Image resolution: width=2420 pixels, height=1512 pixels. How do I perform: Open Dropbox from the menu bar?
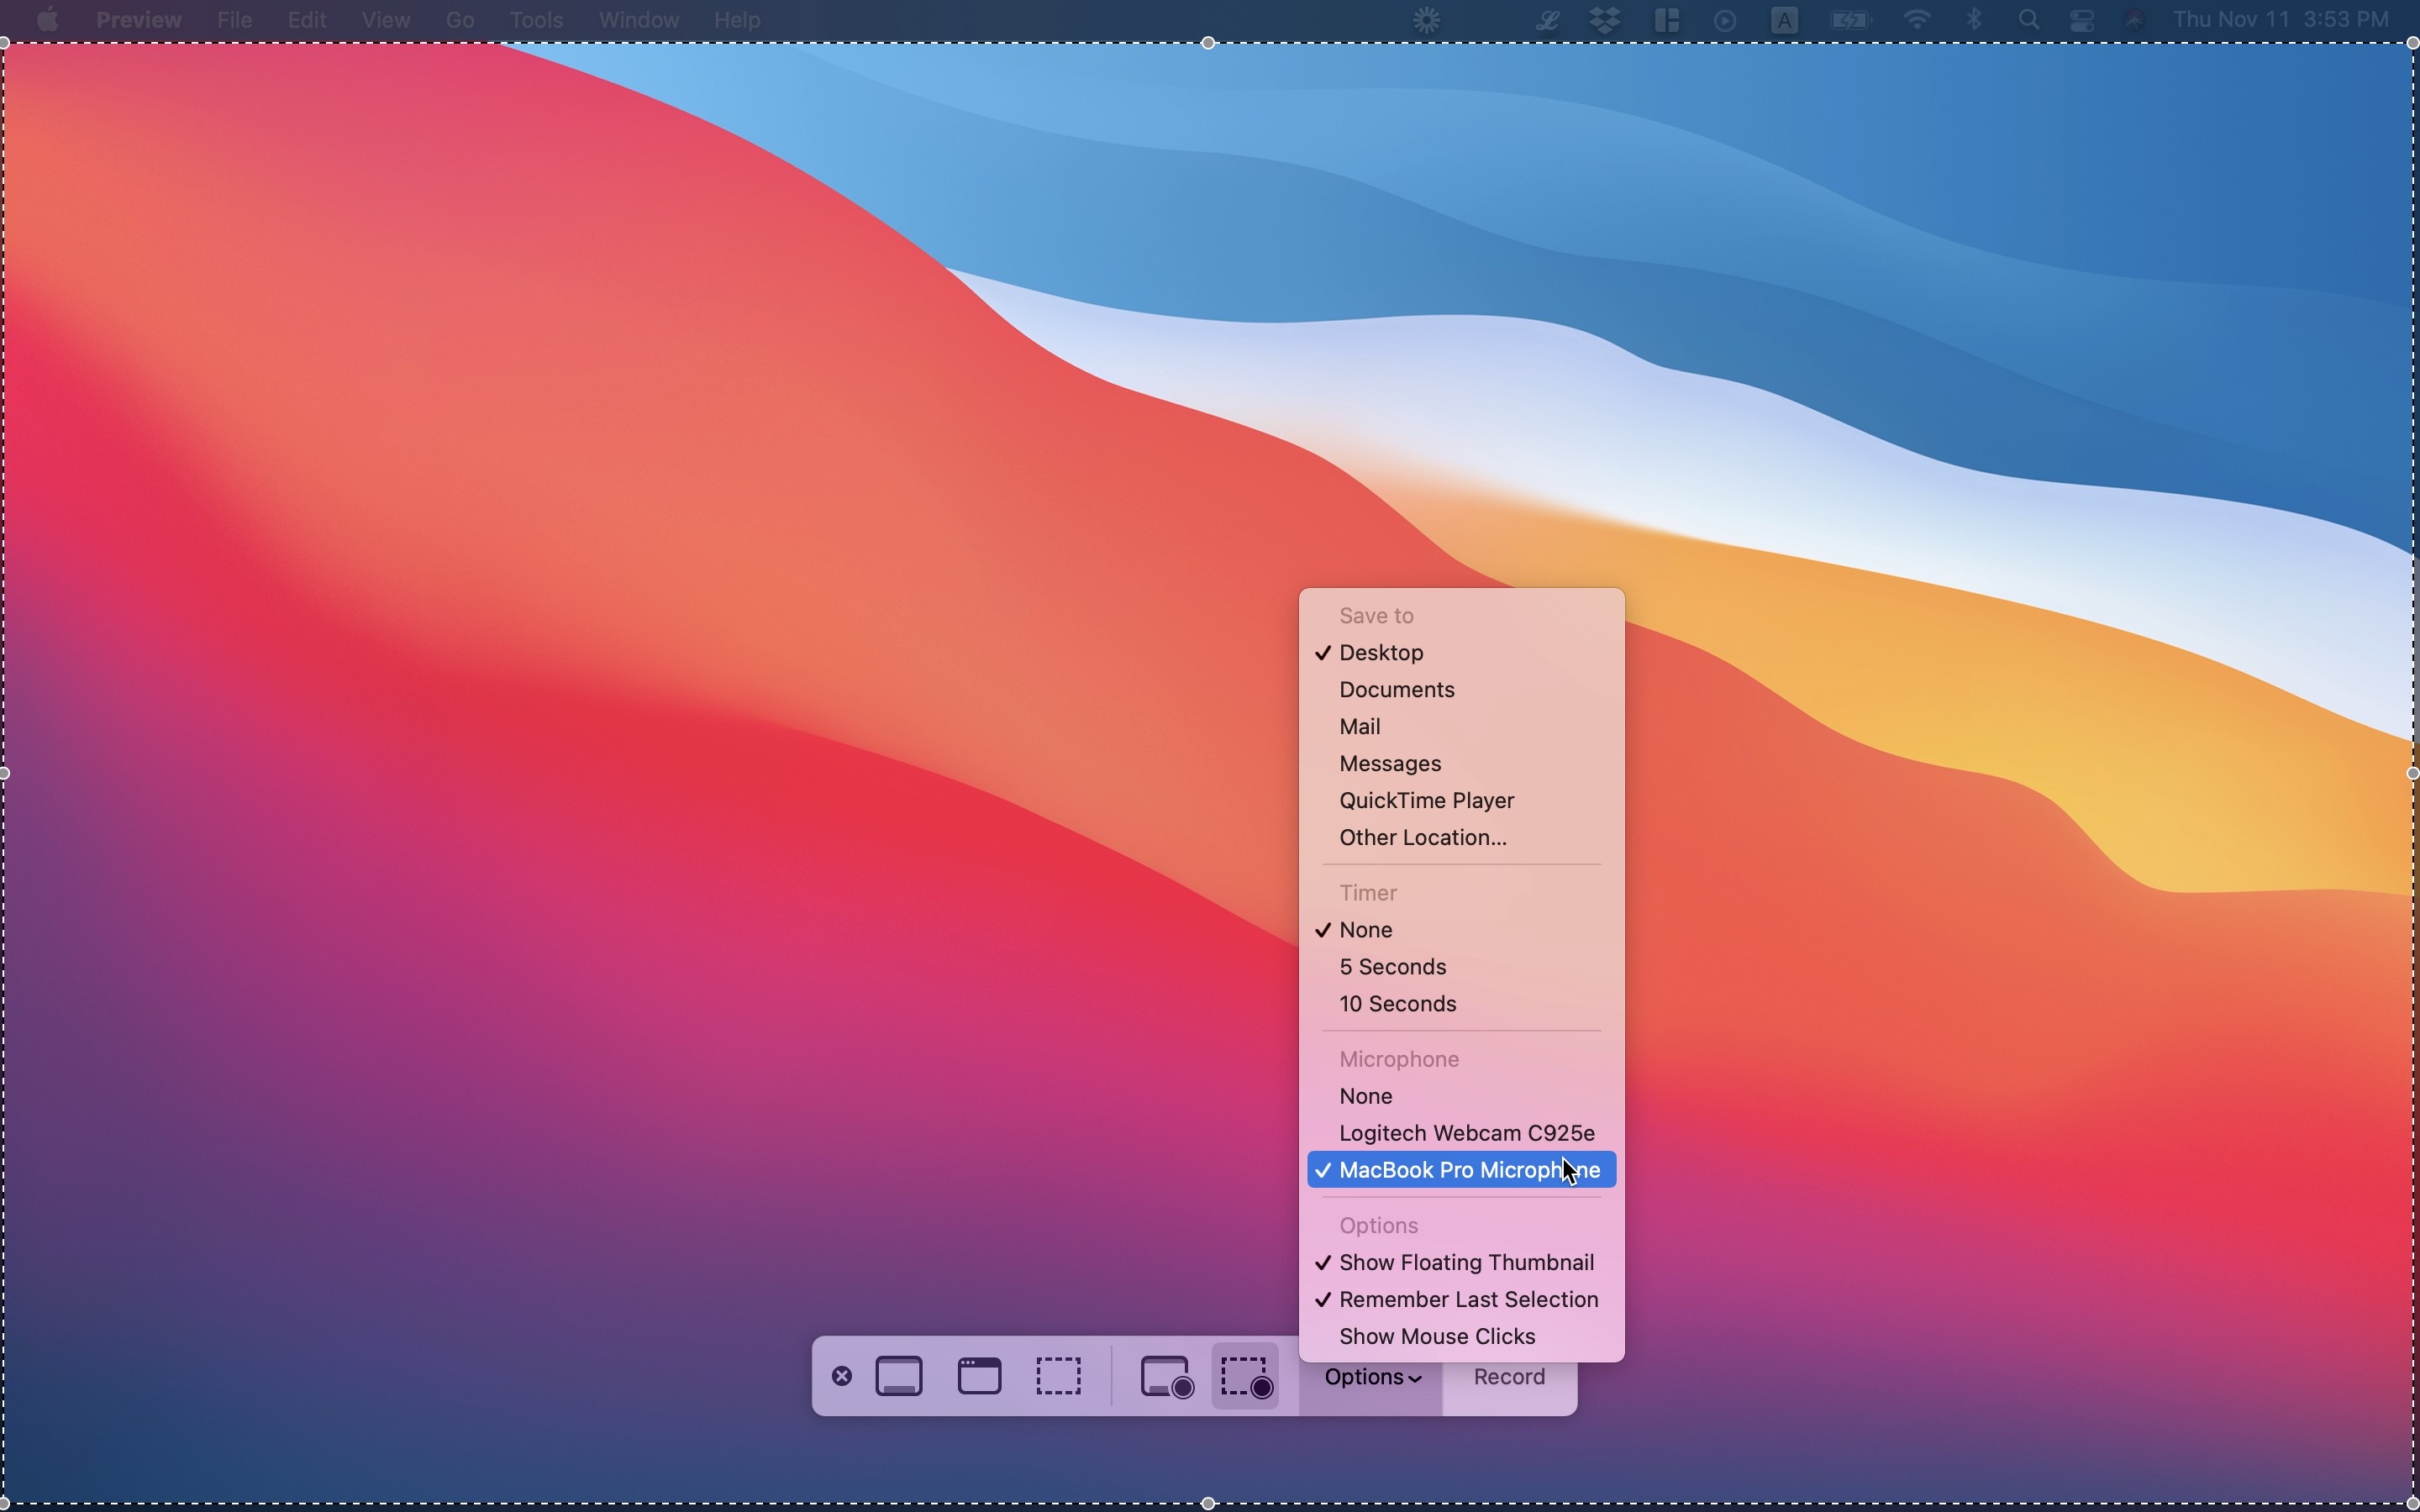(x=1605, y=19)
